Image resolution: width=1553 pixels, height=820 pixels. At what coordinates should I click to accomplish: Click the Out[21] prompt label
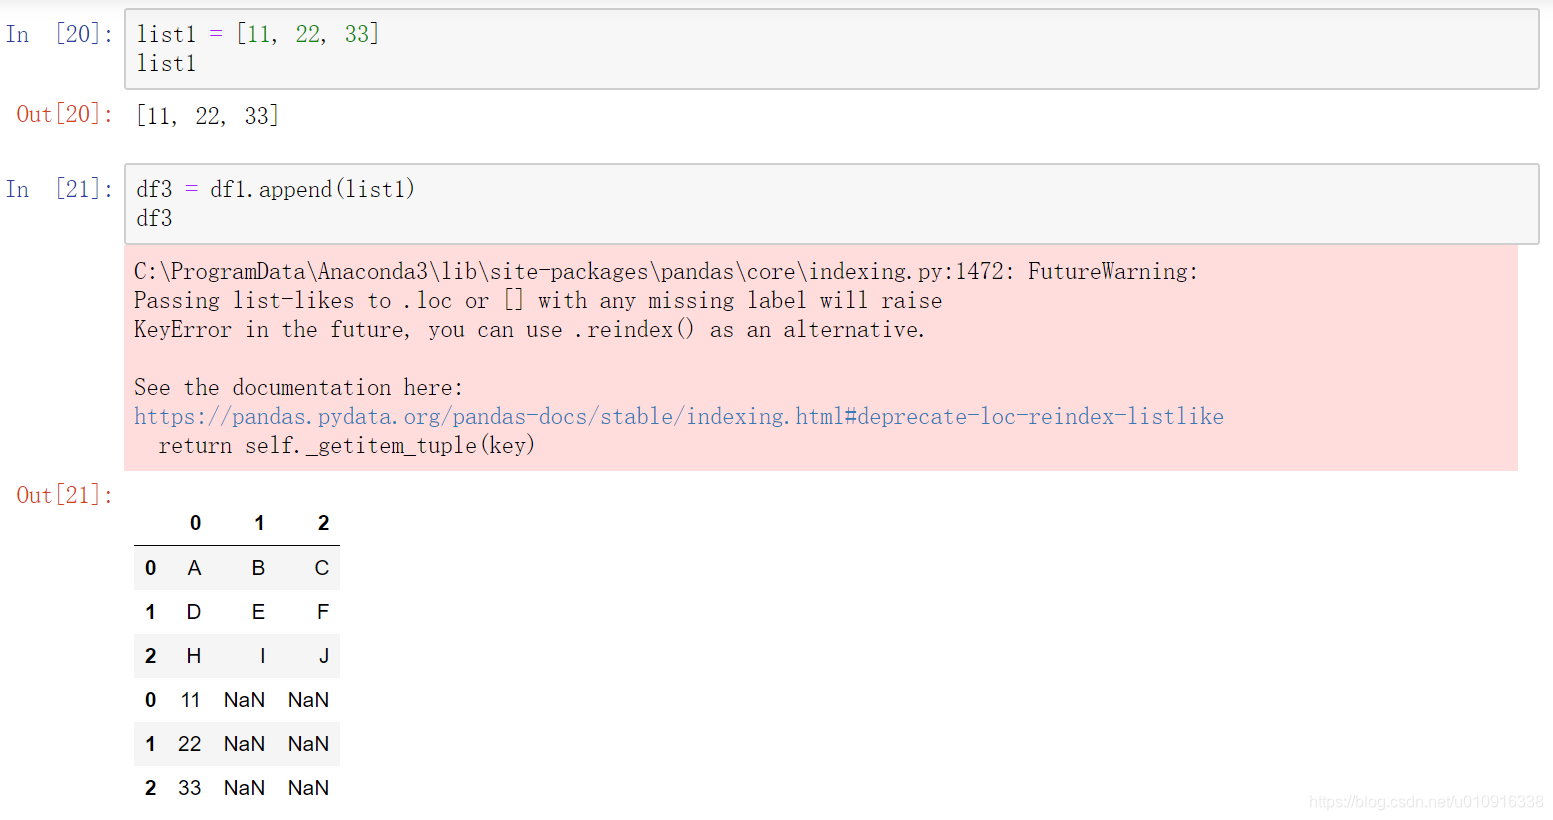point(65,495)
